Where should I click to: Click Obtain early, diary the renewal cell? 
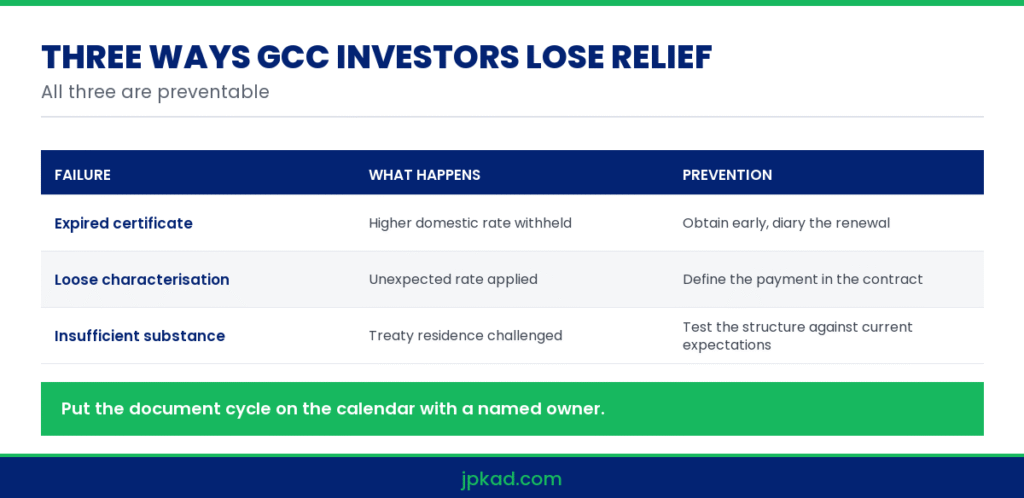click(x=786, y=223)
